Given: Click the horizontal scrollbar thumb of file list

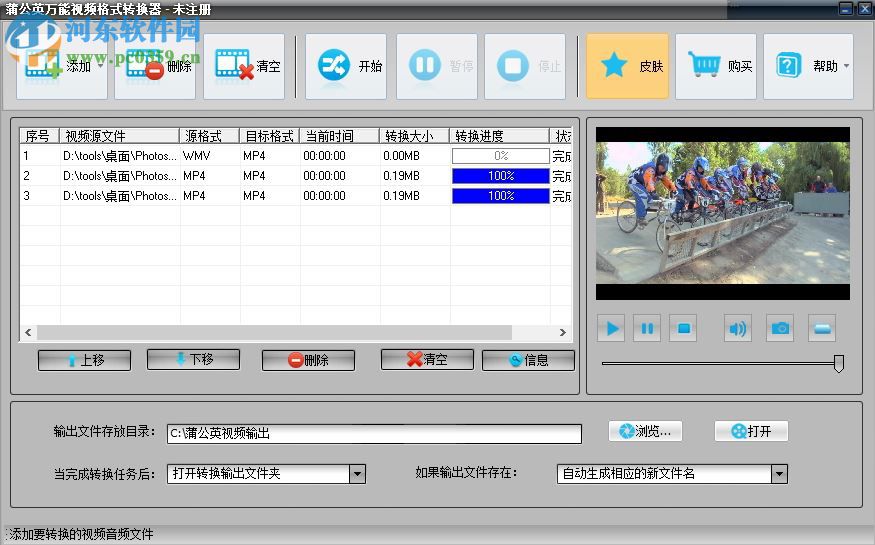Looking at the screenshot, I should [x=274, y=332].
